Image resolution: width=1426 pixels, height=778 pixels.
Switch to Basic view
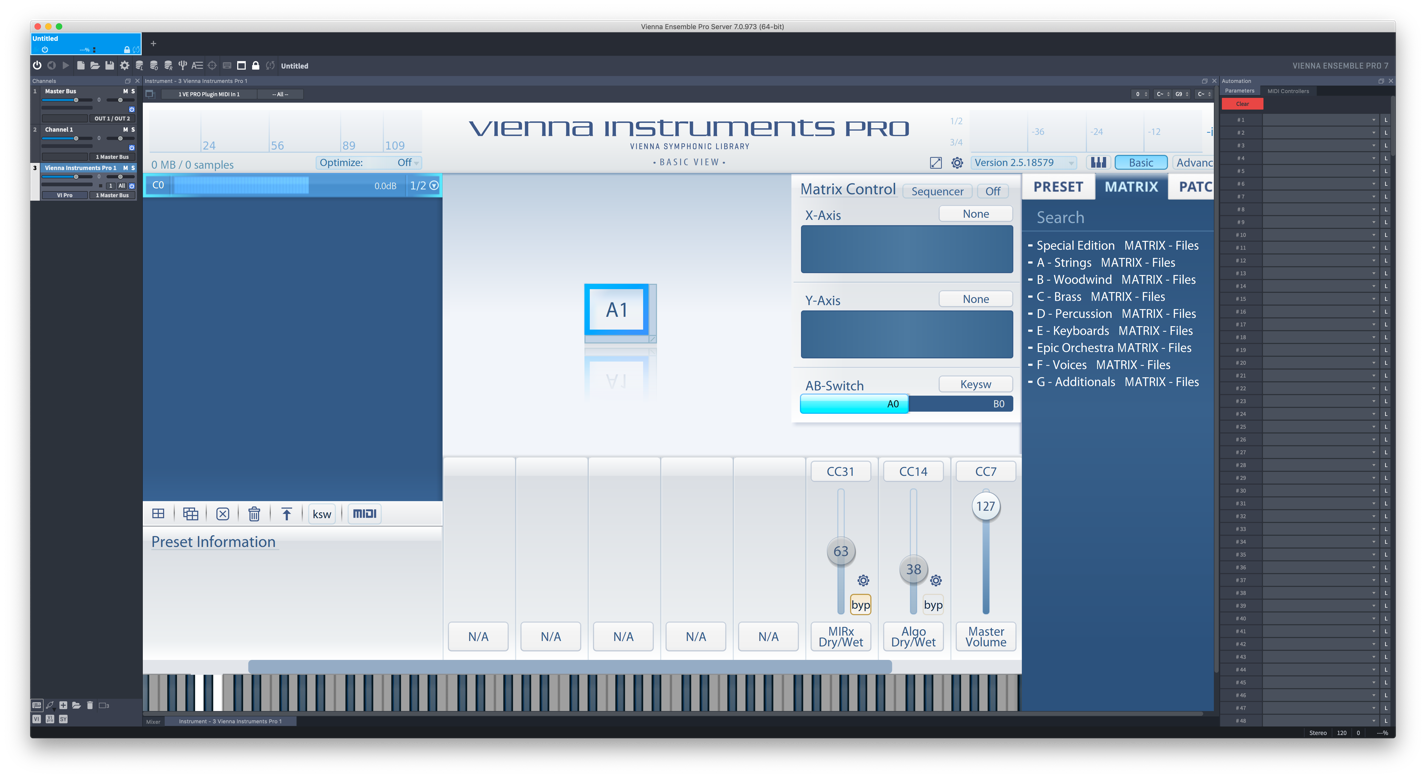coord(1141,163)
